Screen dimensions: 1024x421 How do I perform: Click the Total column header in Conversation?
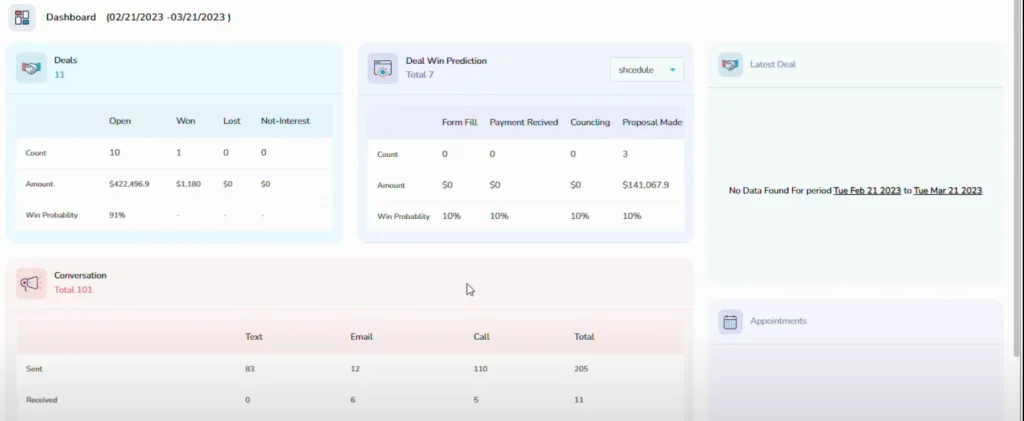coord(584,337)
